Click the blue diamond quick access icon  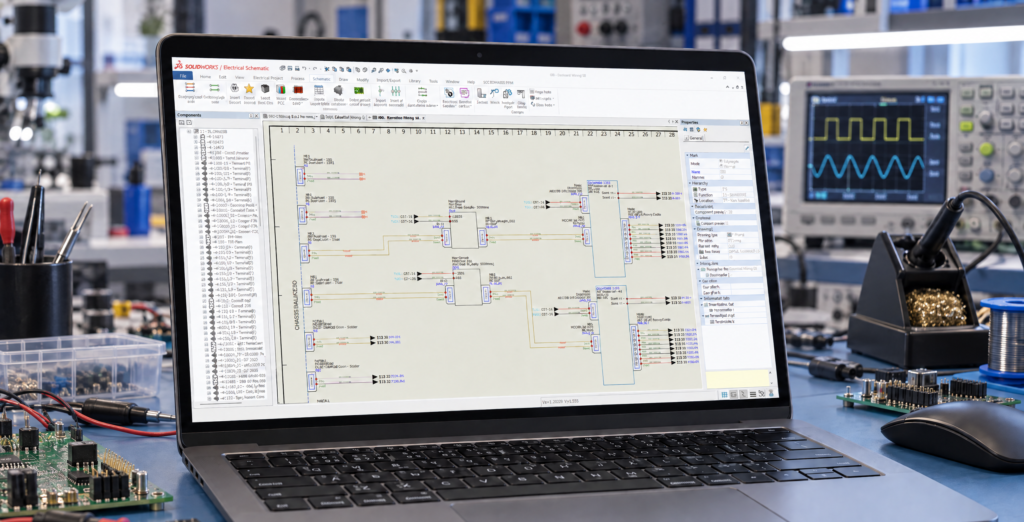(x=388, y=71)
